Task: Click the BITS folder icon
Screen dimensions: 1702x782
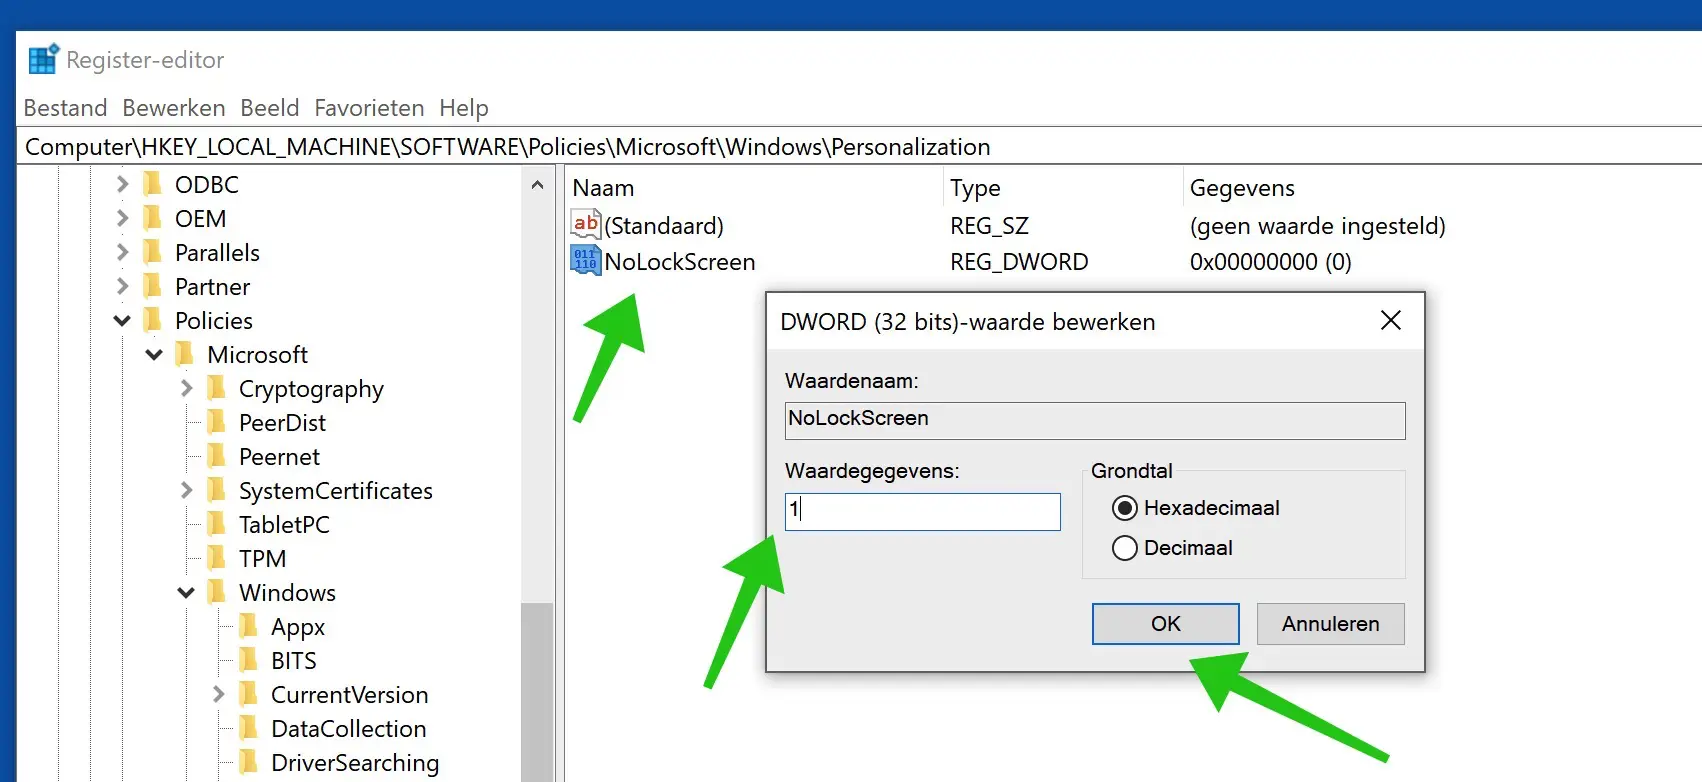Action: pos(249,660)
